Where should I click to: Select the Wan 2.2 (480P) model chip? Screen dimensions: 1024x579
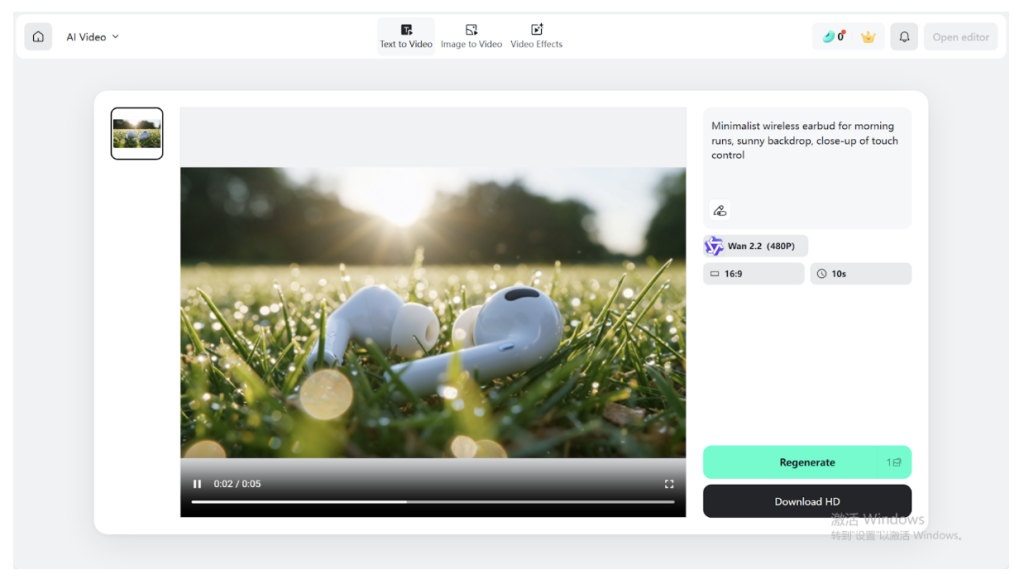tap(756, 245)
